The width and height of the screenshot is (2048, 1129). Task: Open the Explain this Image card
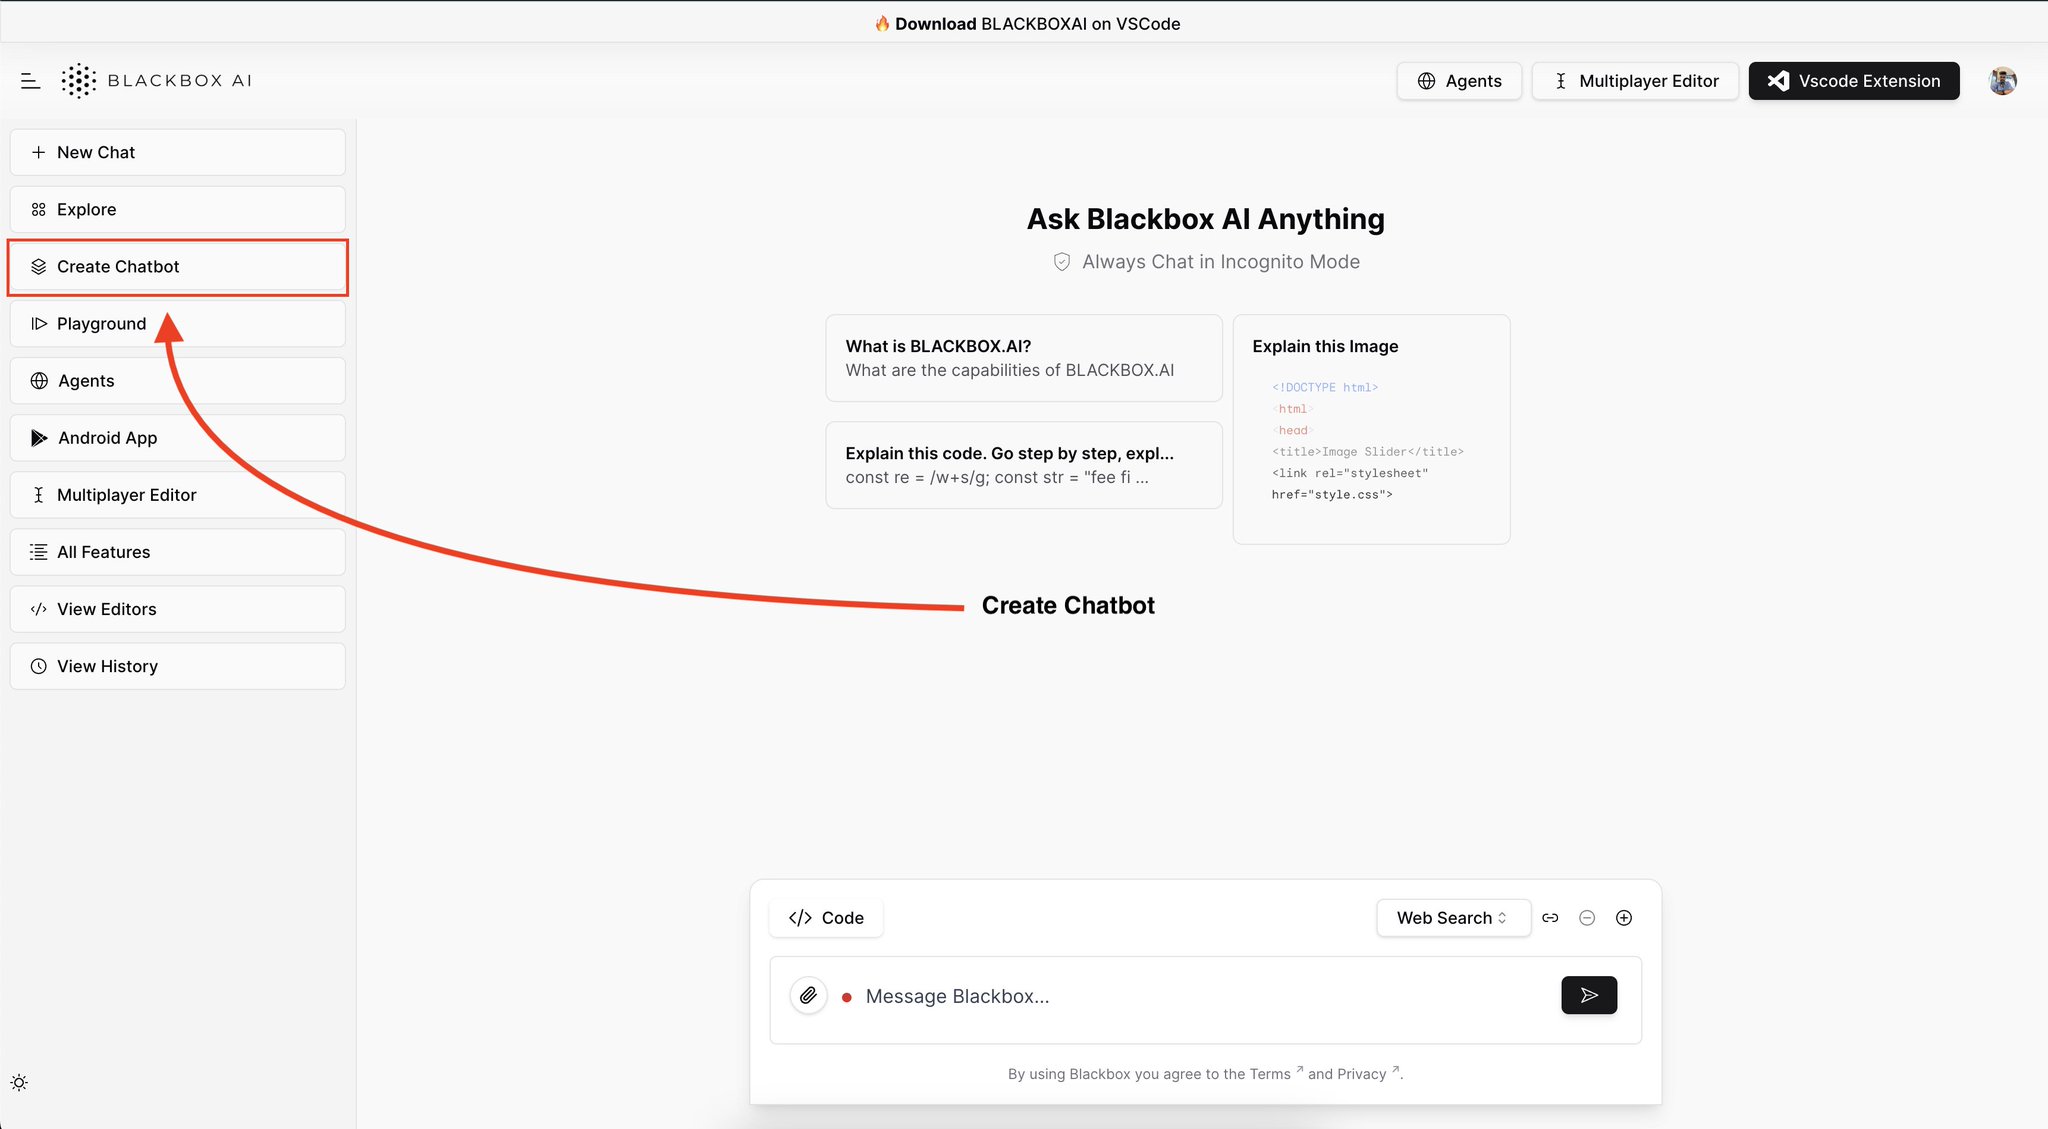point(1371,429)
